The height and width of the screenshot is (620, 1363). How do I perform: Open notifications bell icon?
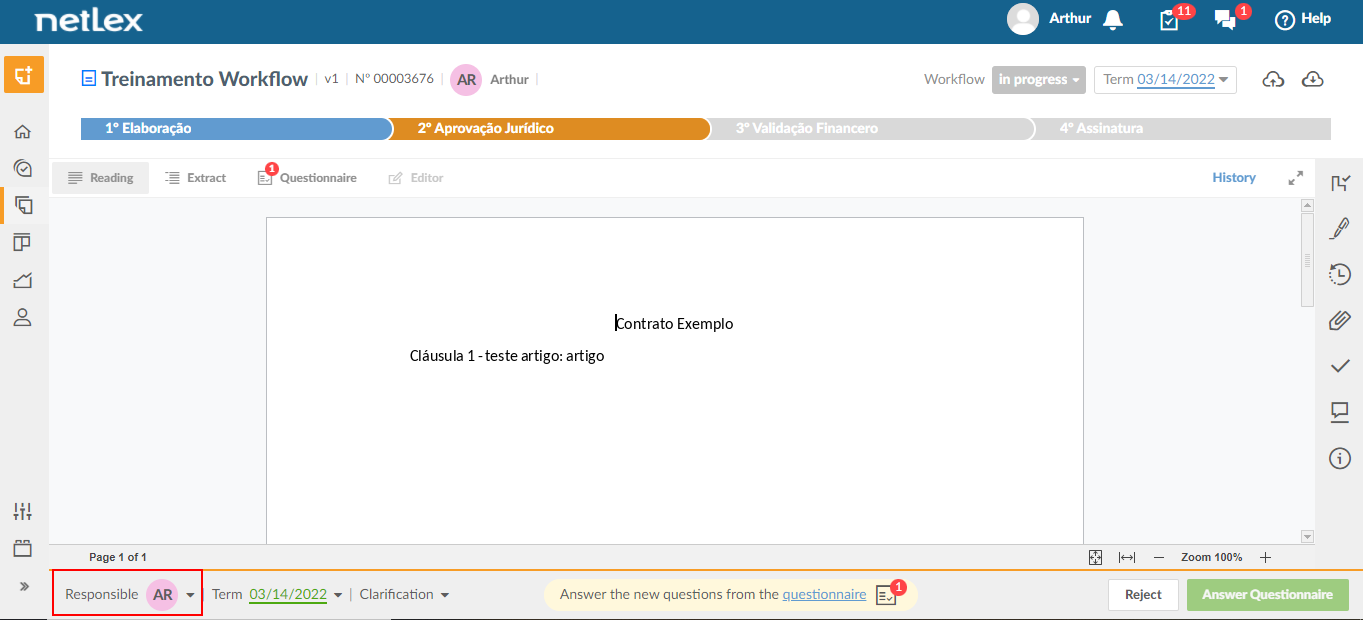[x=1112, y=19]
